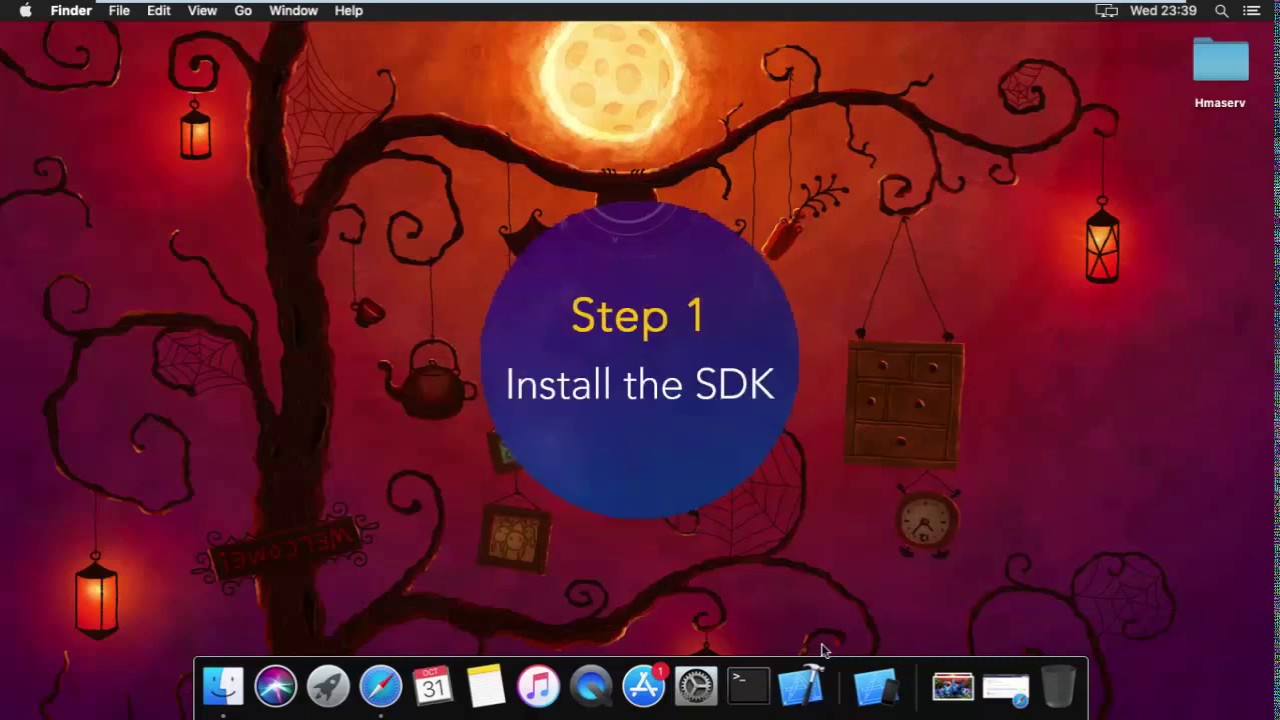Open the Hmaserv desktop folder
The height and width of the screenshot is (720, 1280).
[x=1220, y=73]
